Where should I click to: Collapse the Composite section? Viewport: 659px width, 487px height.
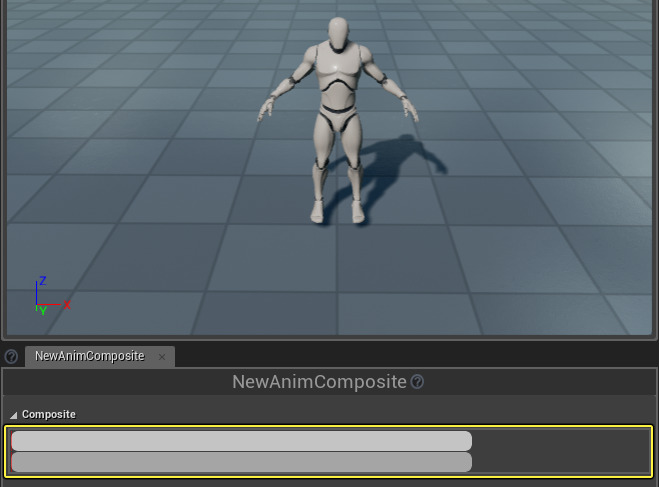[13, 415]
